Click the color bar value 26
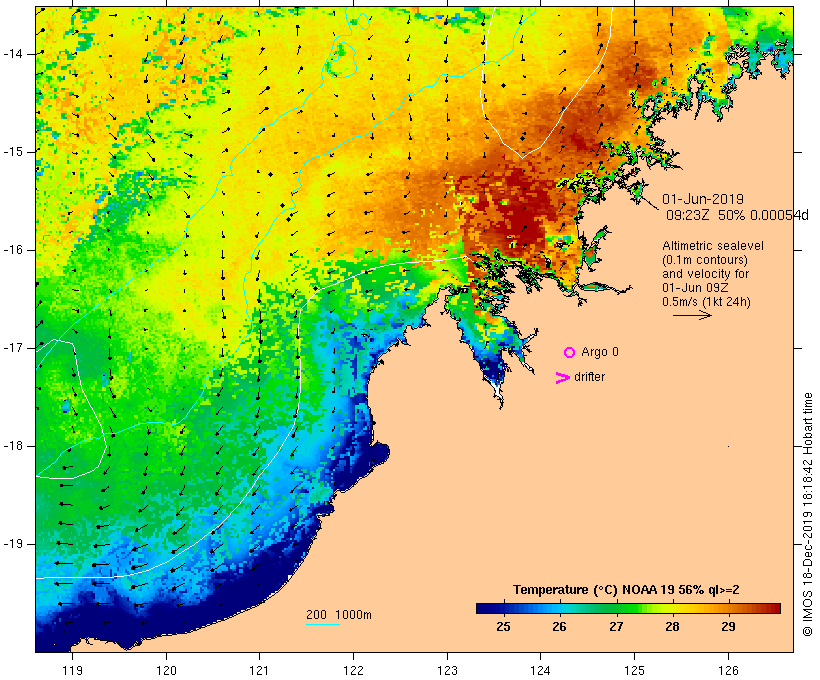 [x=559, y=626]
